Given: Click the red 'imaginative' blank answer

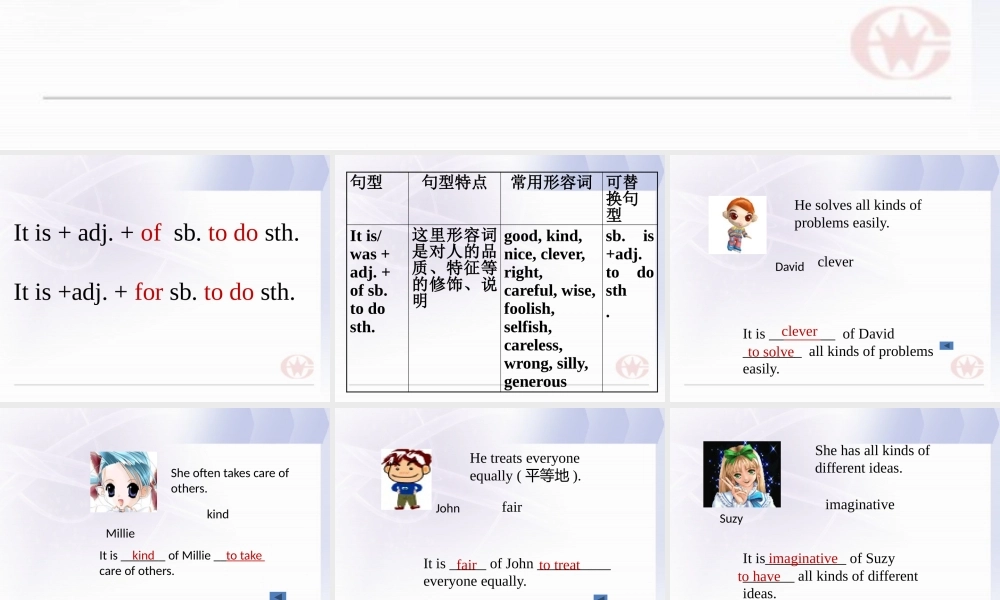Looking at the screenshot, I should point(803,559).
